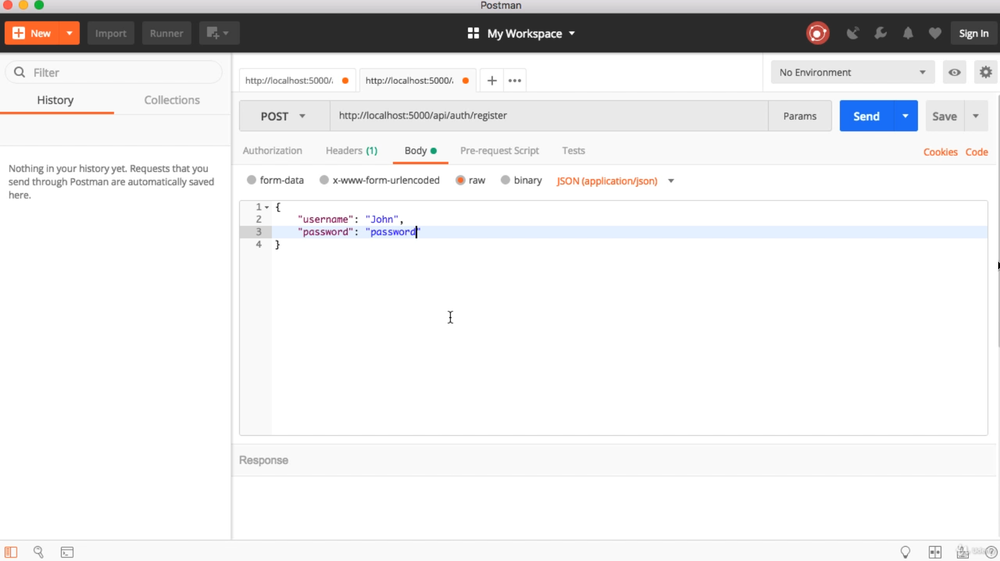
Task: Open Postman console icon in status bar
Action: pyautogui.click(x=67, y=552)
